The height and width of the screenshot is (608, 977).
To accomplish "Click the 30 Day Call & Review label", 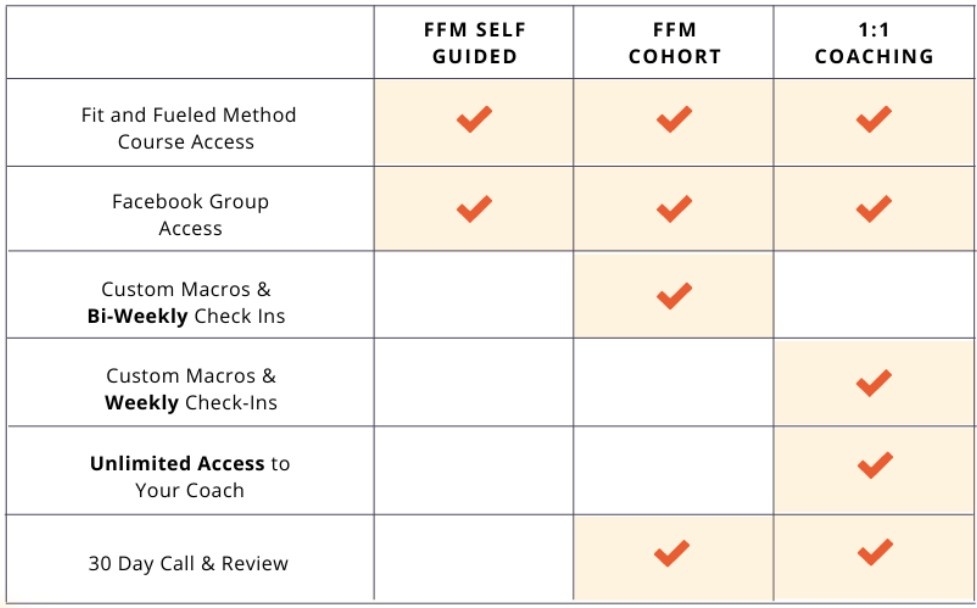I will click(x=188, y=564).
